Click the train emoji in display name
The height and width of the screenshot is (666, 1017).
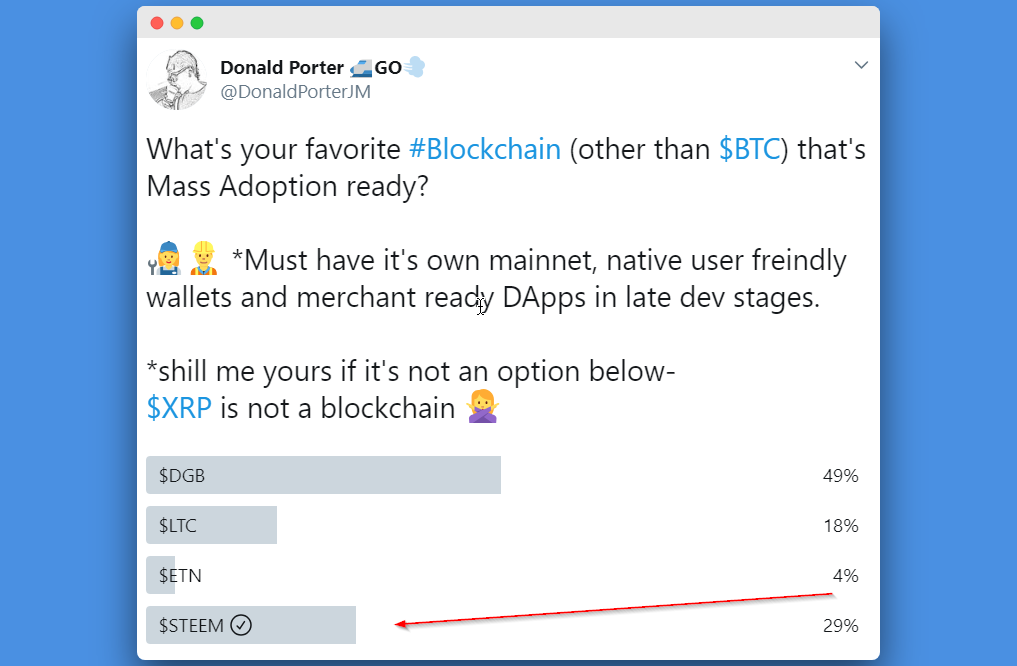point(361,68)
